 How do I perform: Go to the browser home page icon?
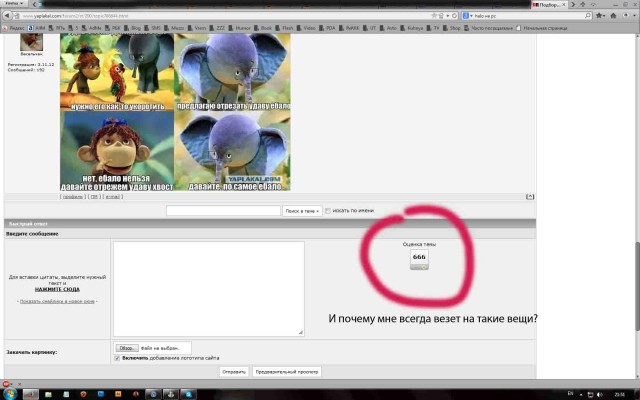[613, 16]
